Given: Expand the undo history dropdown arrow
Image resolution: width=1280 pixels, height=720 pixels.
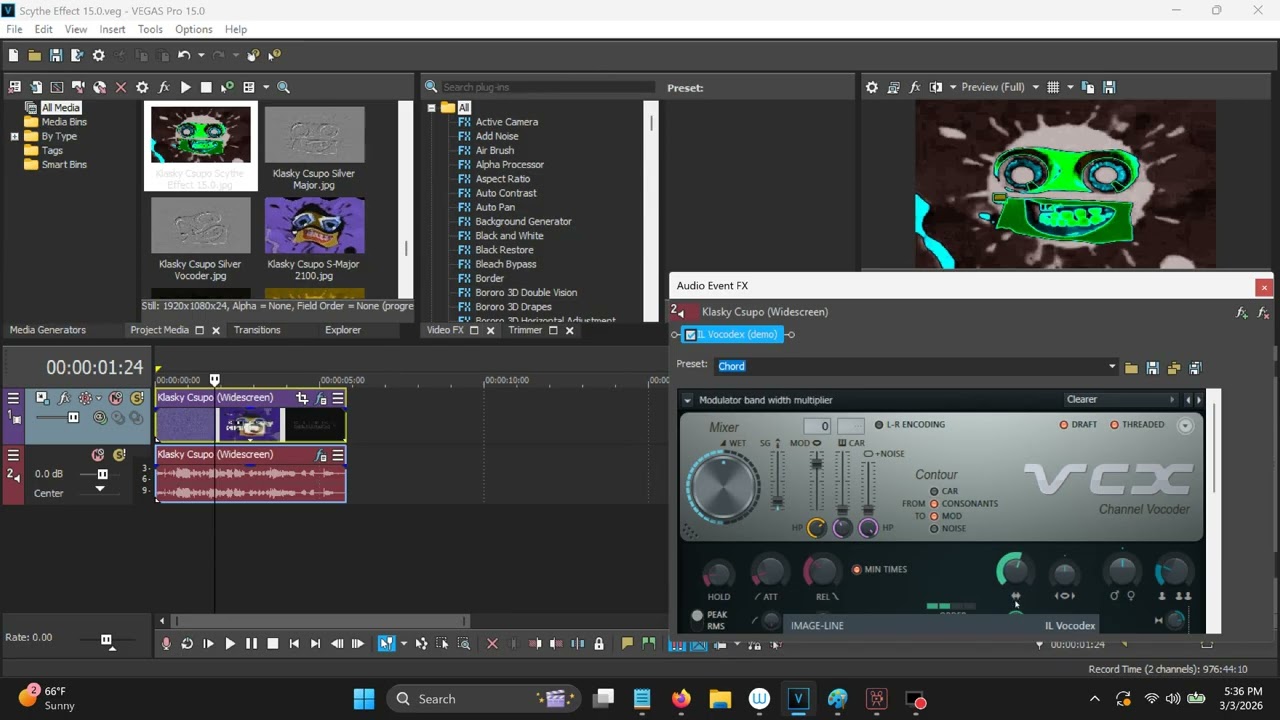Looking at the screenshot, I should (201, 56).
